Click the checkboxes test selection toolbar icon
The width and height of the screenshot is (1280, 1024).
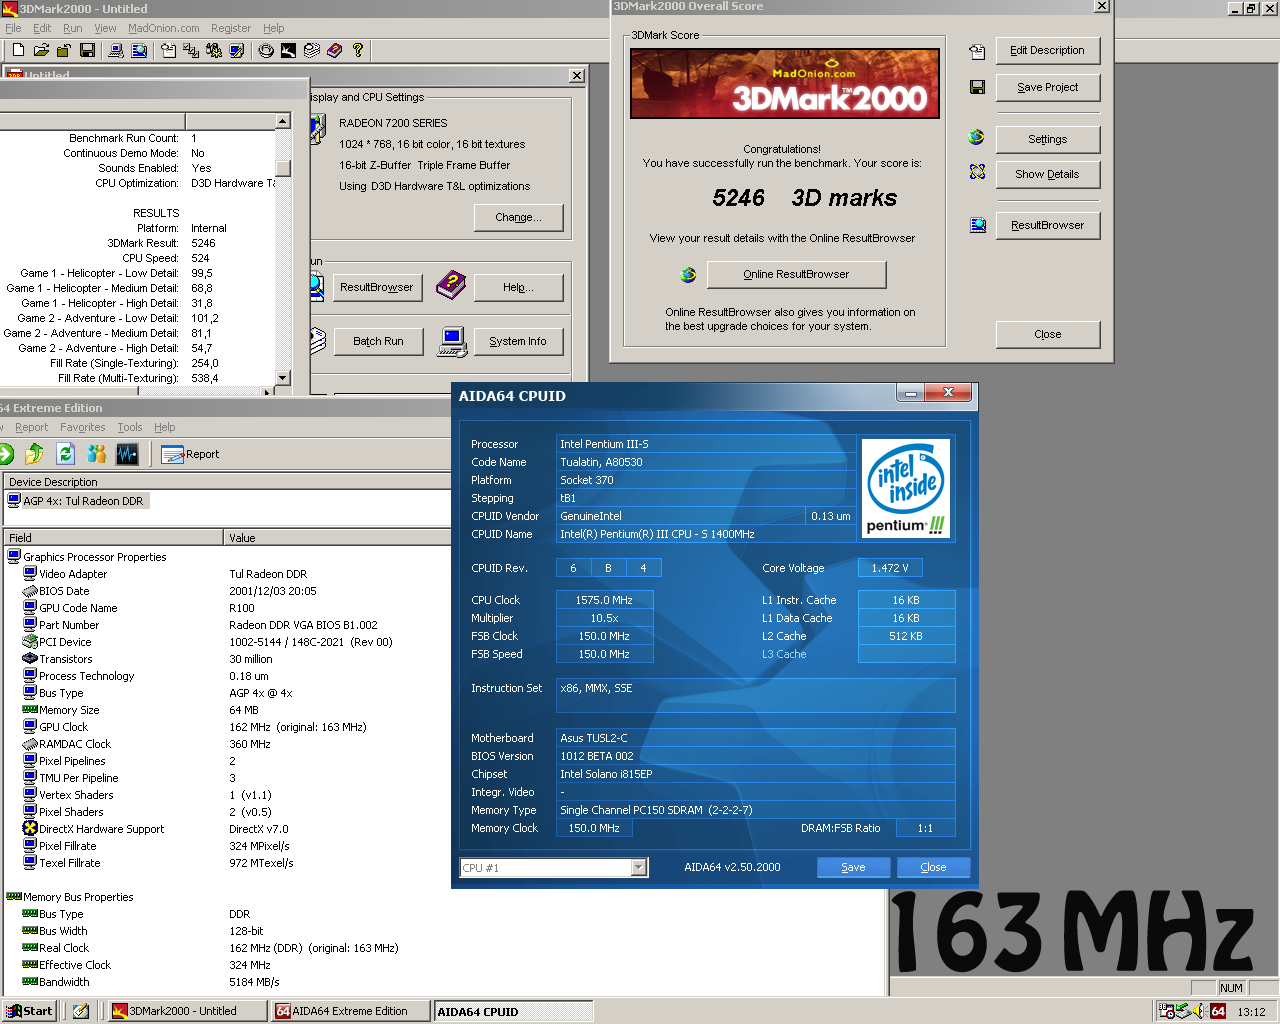point(191,50)
